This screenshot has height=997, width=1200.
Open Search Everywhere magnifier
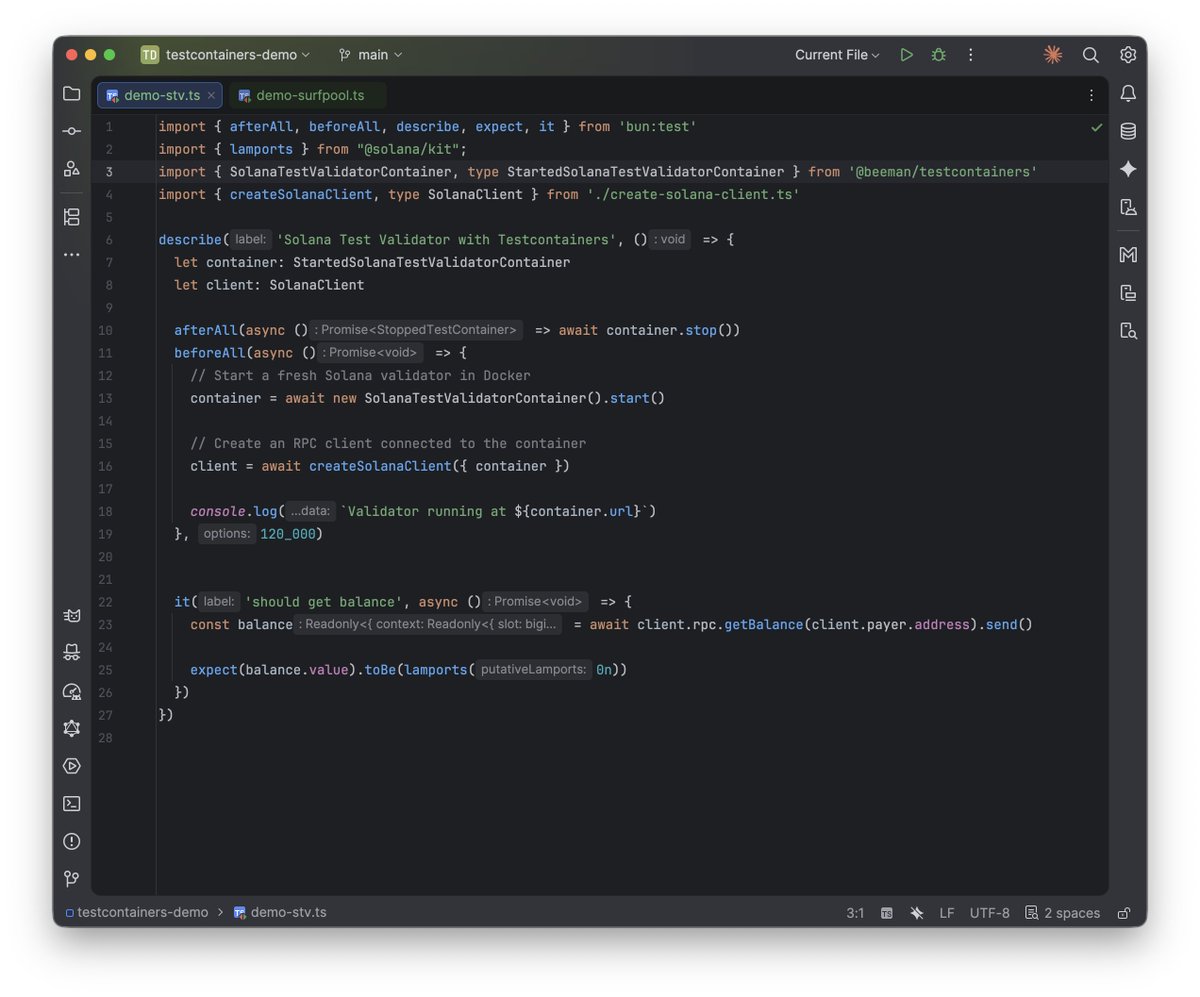pyautogui.click(x=1091, y=55)
